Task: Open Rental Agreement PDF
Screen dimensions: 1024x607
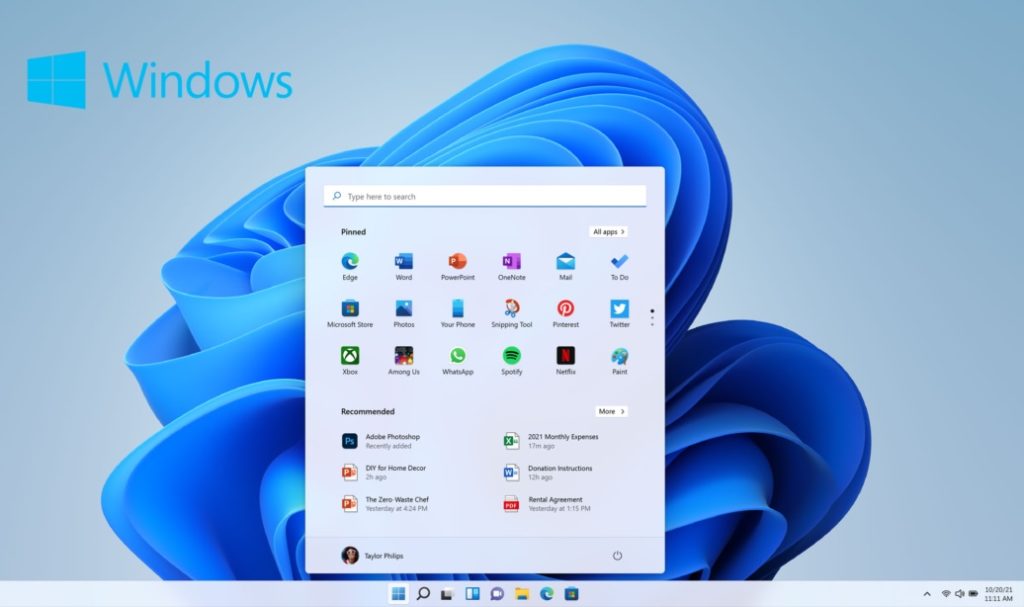Action: (547, 504)
